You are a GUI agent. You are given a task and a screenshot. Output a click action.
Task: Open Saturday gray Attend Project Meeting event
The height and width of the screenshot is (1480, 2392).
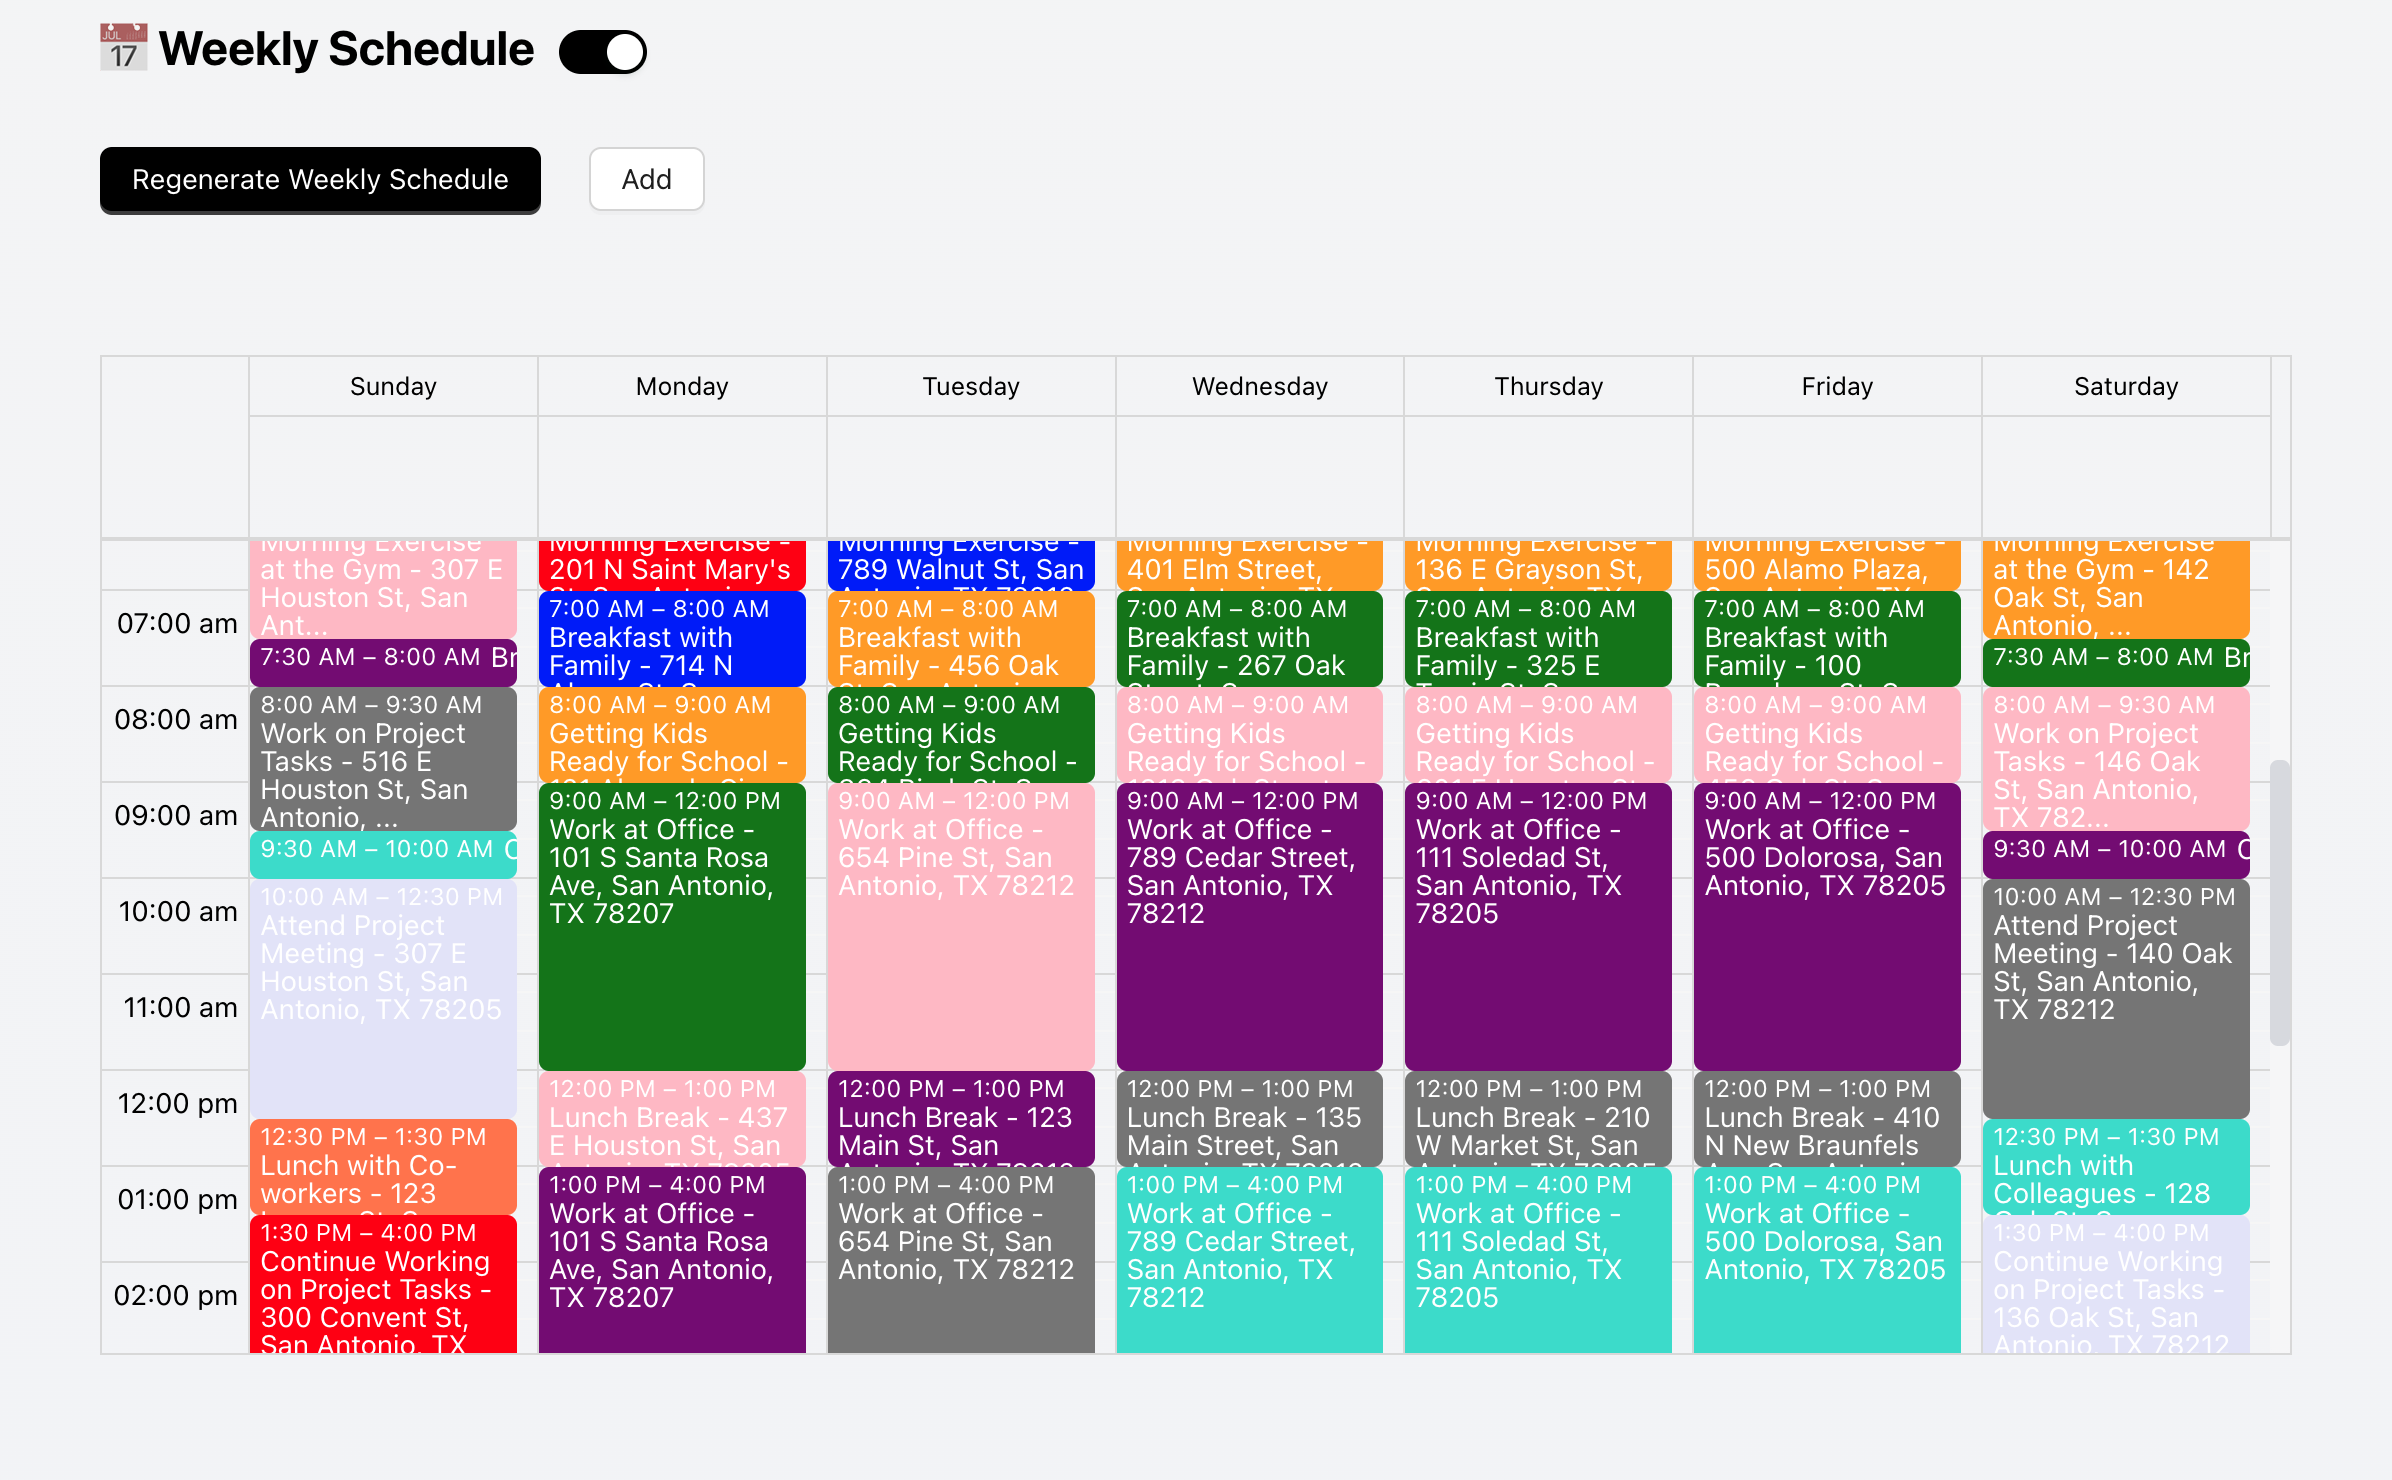(x=2115, y=997)
